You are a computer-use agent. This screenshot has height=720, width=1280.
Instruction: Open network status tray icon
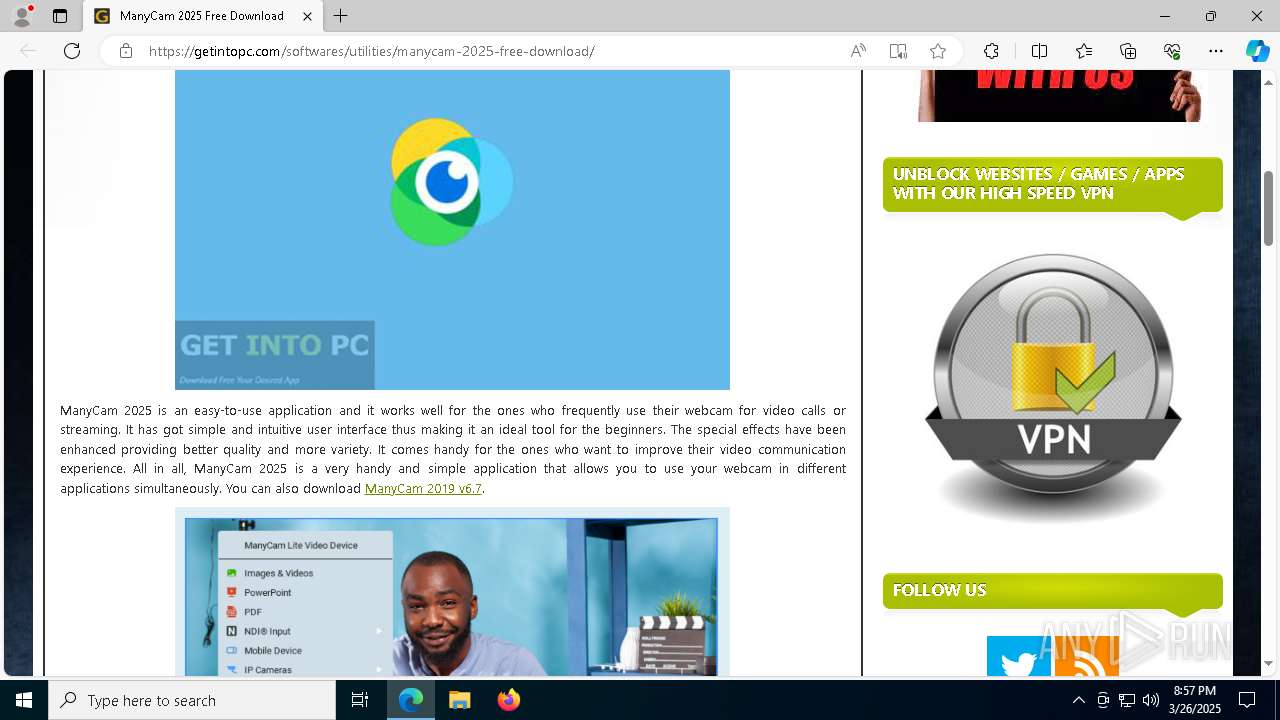1126,700
